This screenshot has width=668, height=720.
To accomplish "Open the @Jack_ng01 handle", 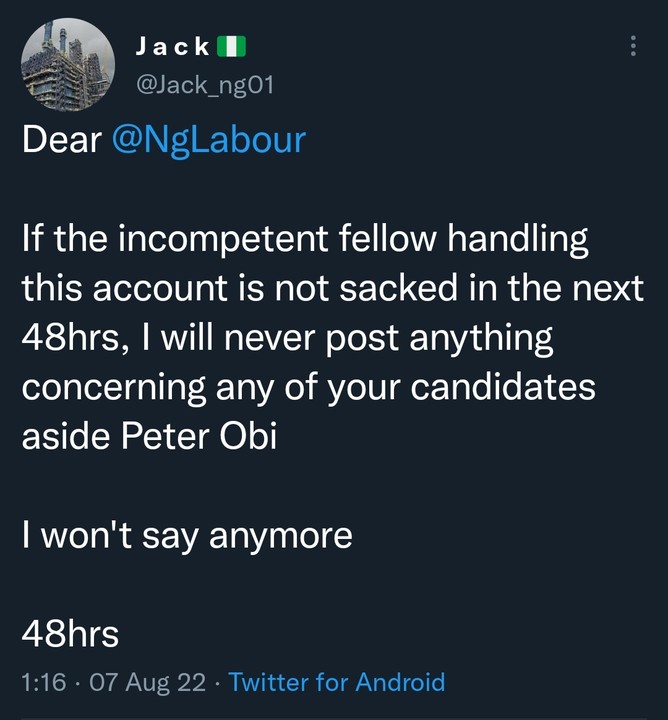I will pos(203,86).
